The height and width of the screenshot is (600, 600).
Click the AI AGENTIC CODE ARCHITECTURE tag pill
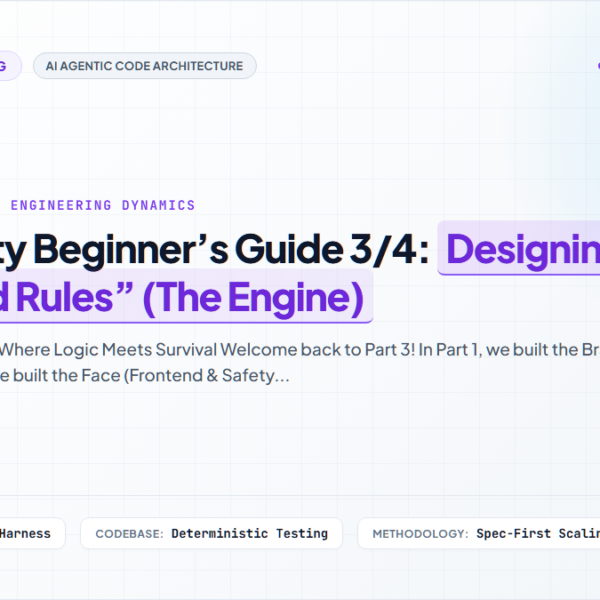145,66
